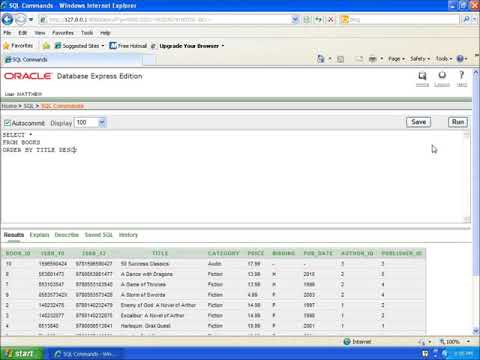Go to Home in the breadcrumb
Image resolution: width=480 pixels, height=360 pixels.
point(9,106)
